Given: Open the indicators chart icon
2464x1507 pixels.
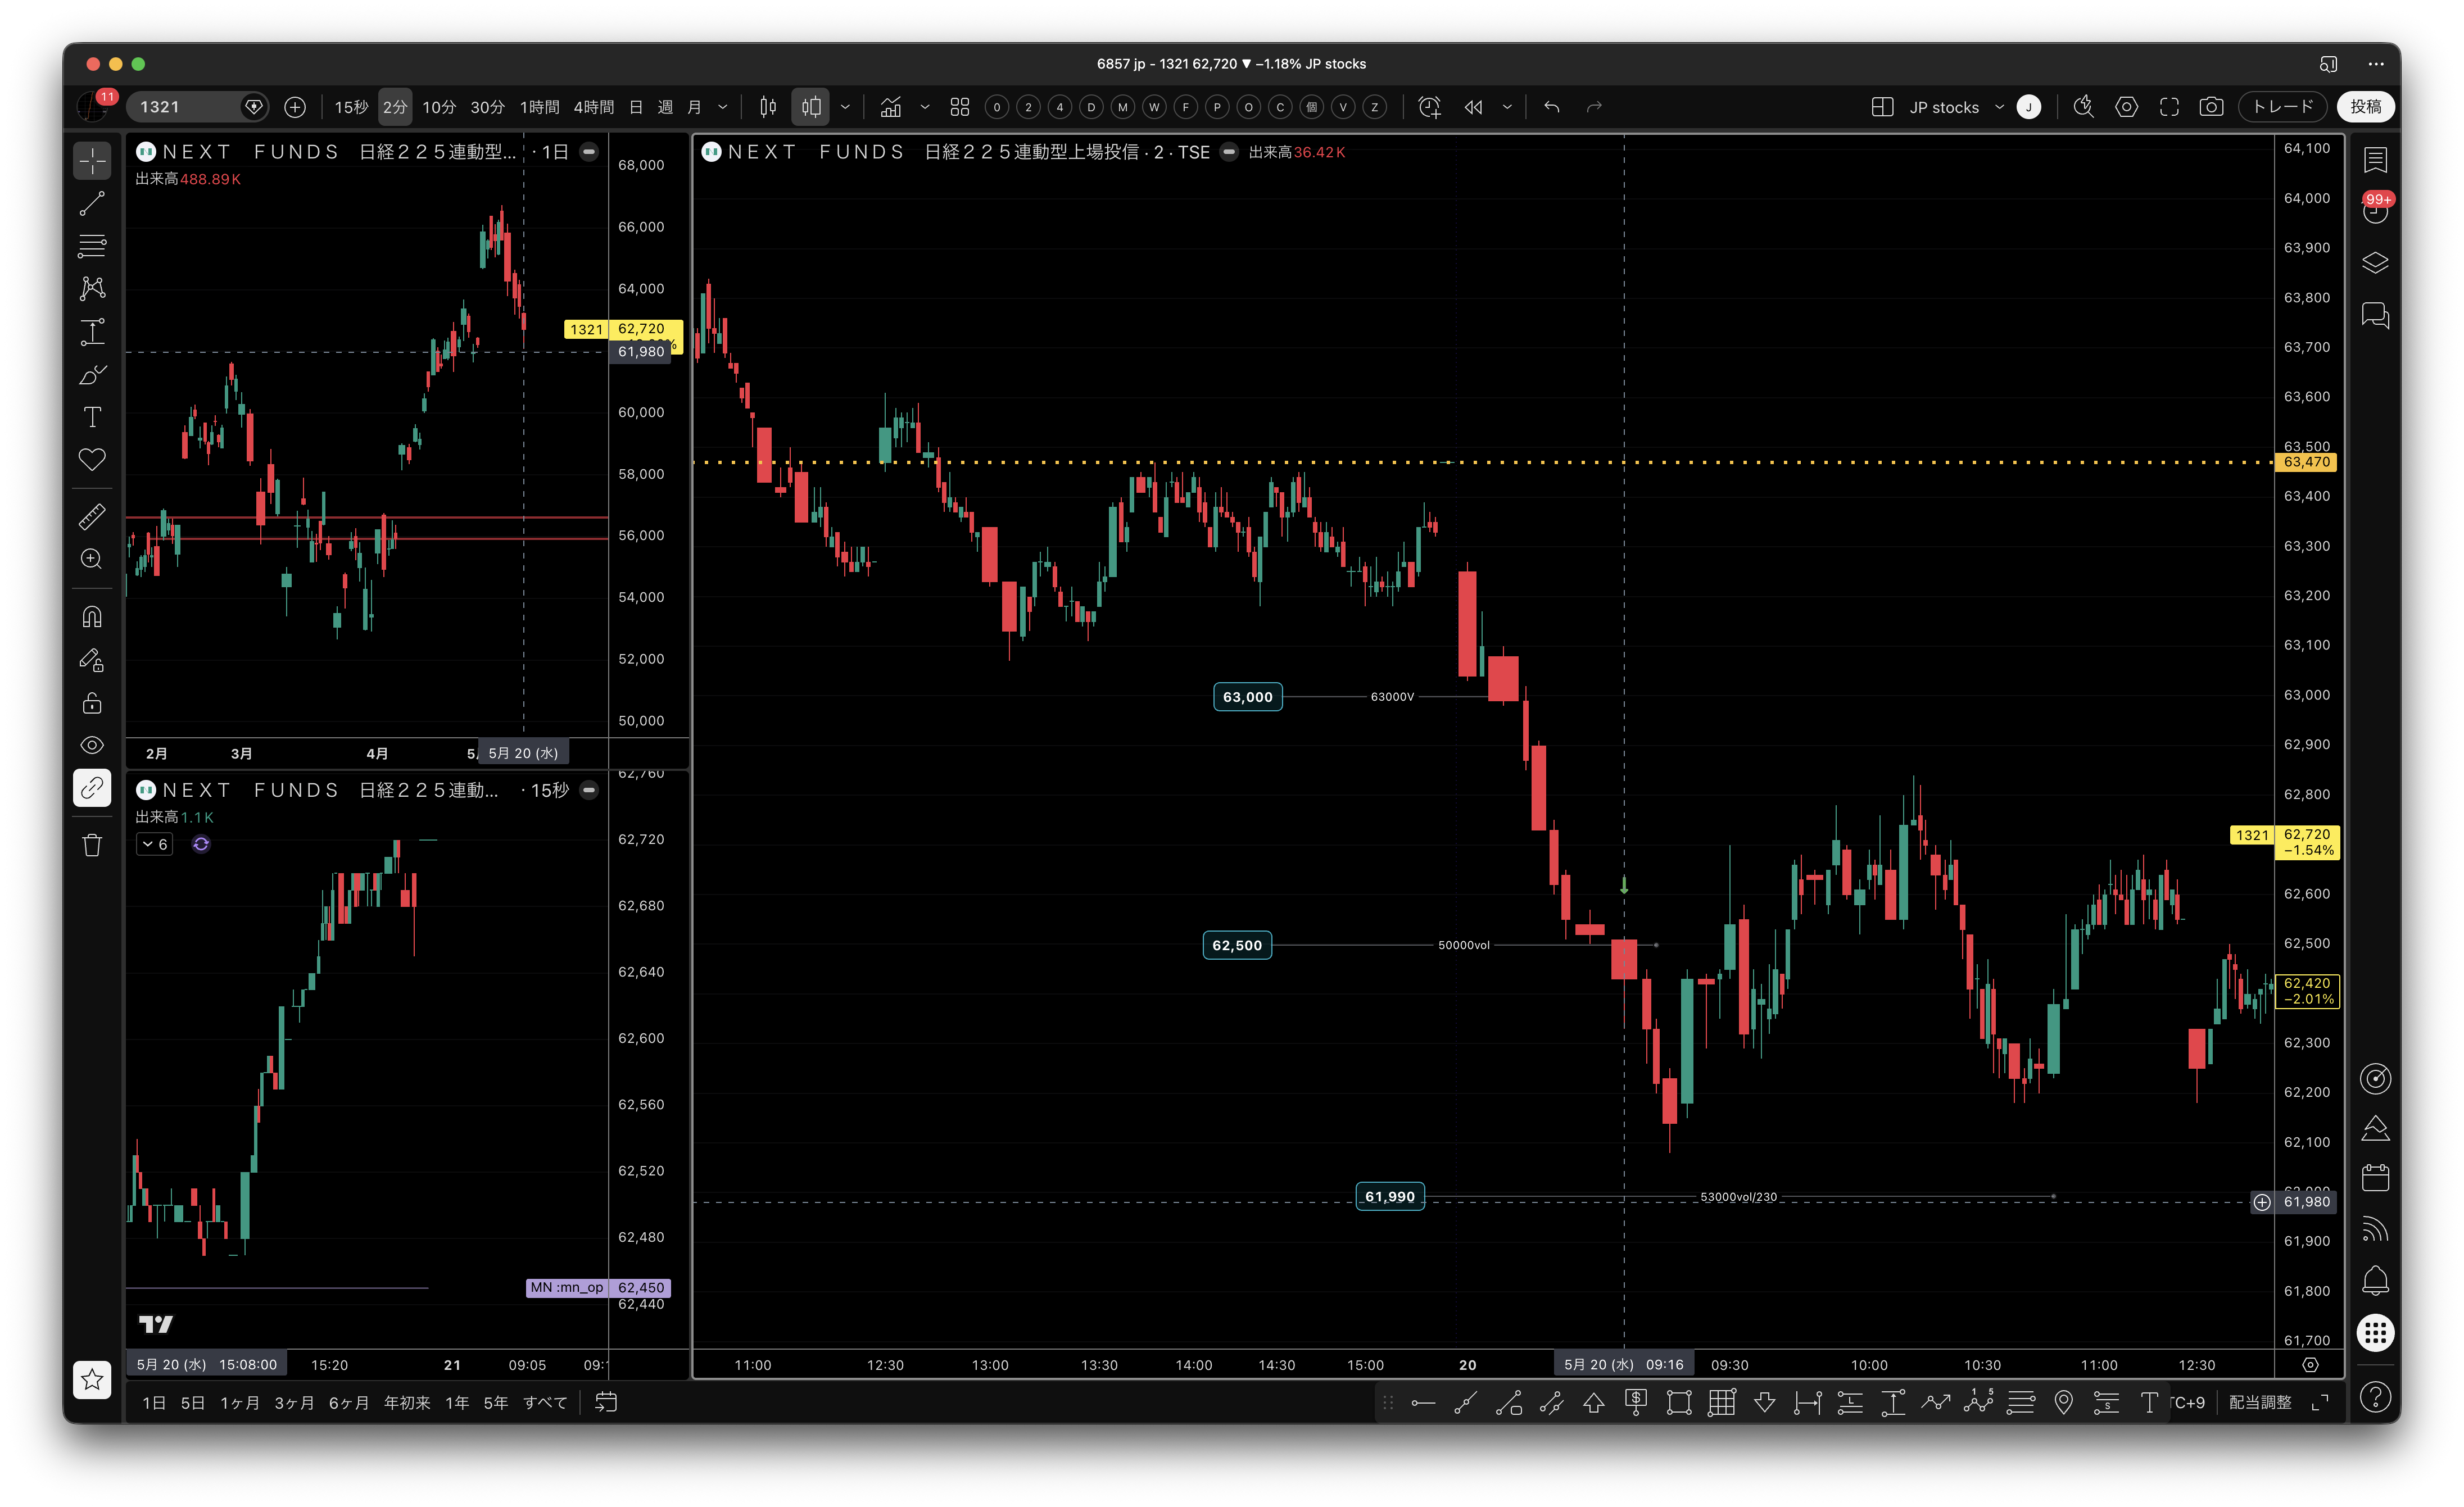Looking at the screenshot, I should [891, 107].
